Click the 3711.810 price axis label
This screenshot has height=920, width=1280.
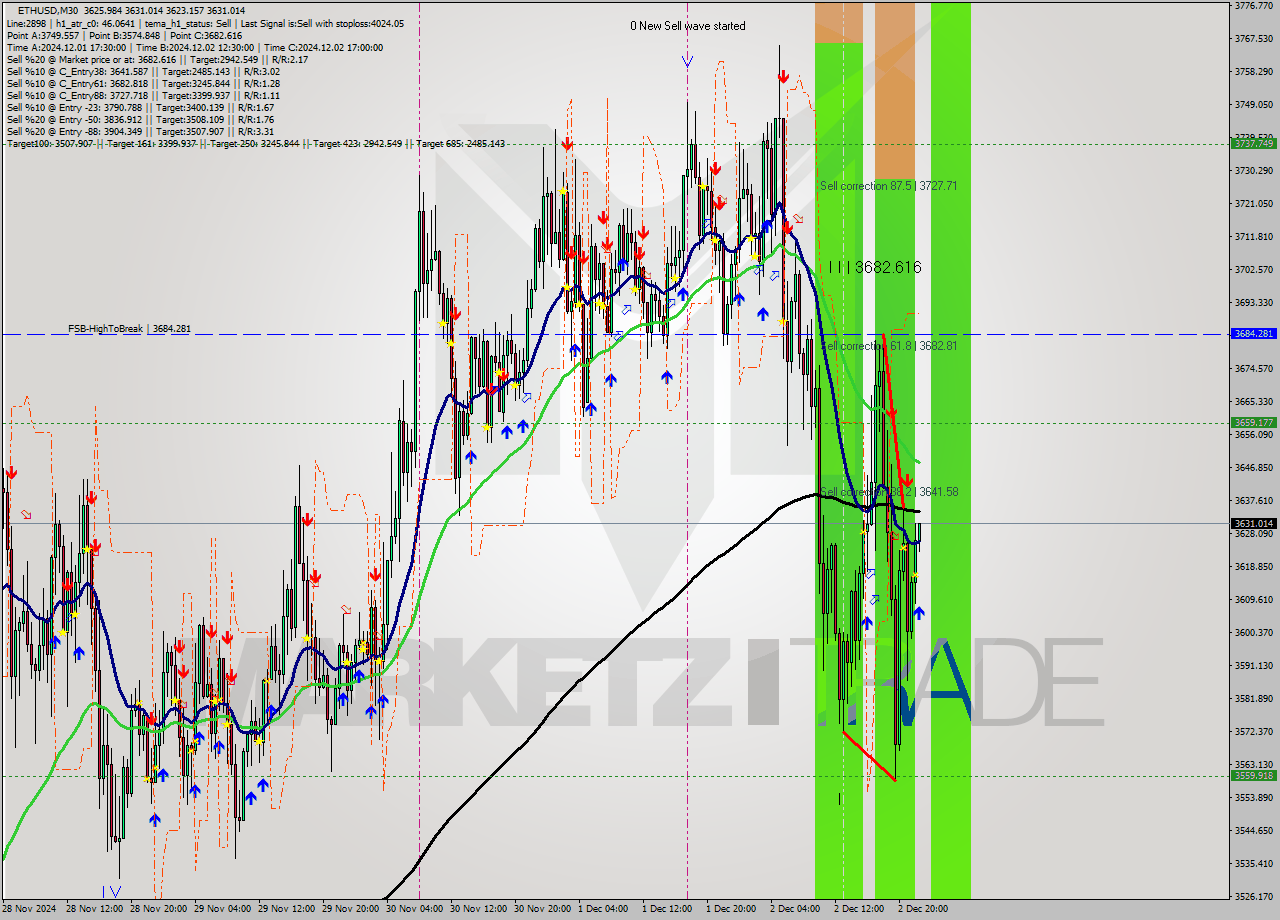1253,236
